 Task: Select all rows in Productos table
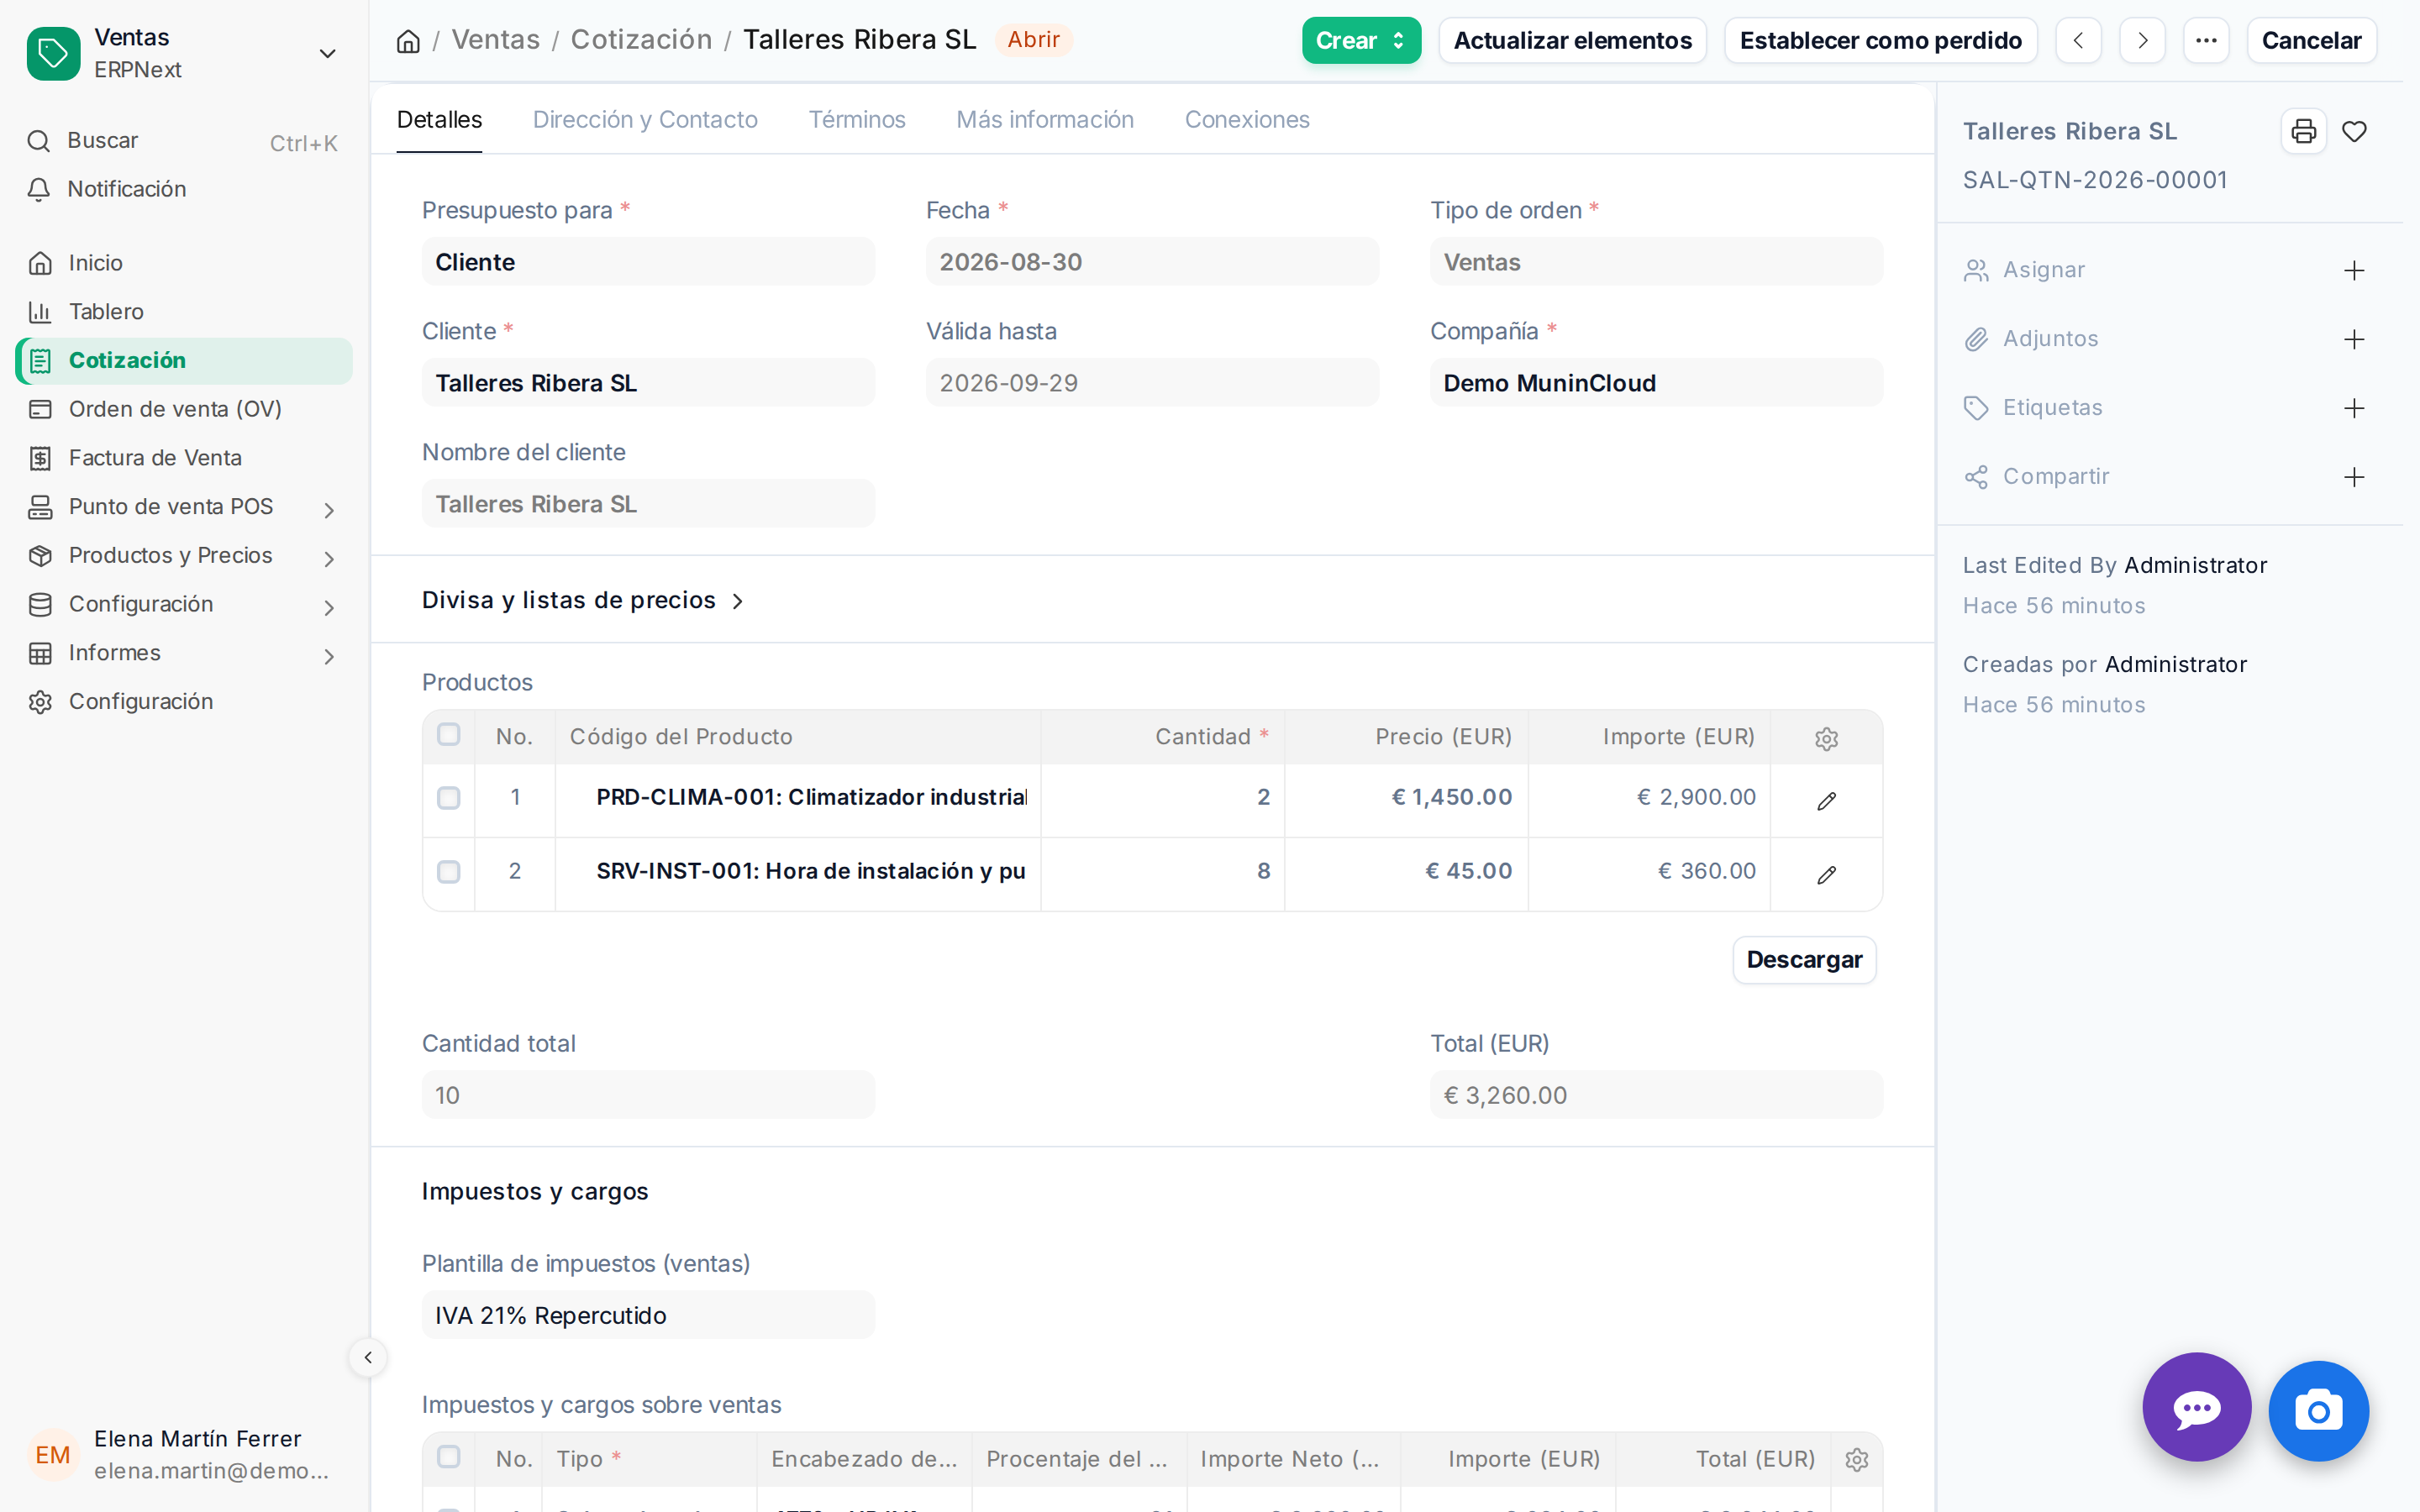[448, 735]
